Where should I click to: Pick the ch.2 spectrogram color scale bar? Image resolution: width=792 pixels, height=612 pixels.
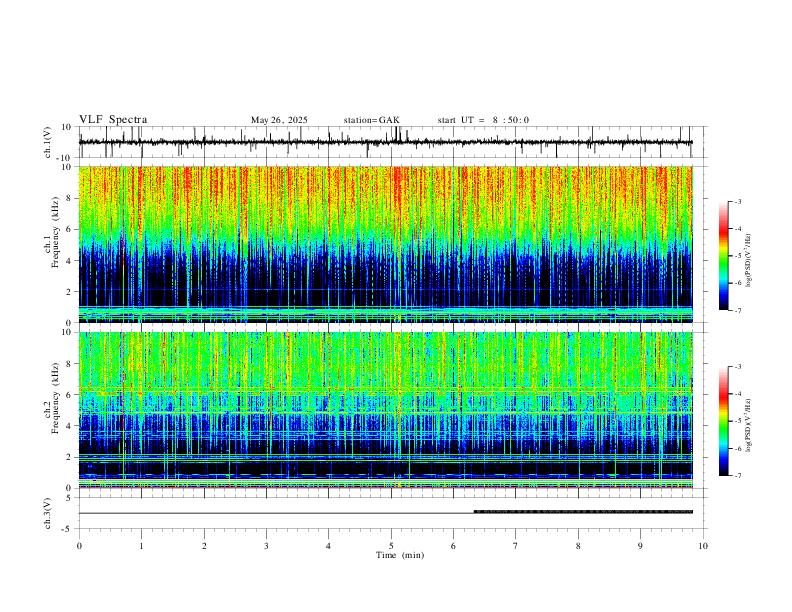pyautogui.click(x=723, y=421)
